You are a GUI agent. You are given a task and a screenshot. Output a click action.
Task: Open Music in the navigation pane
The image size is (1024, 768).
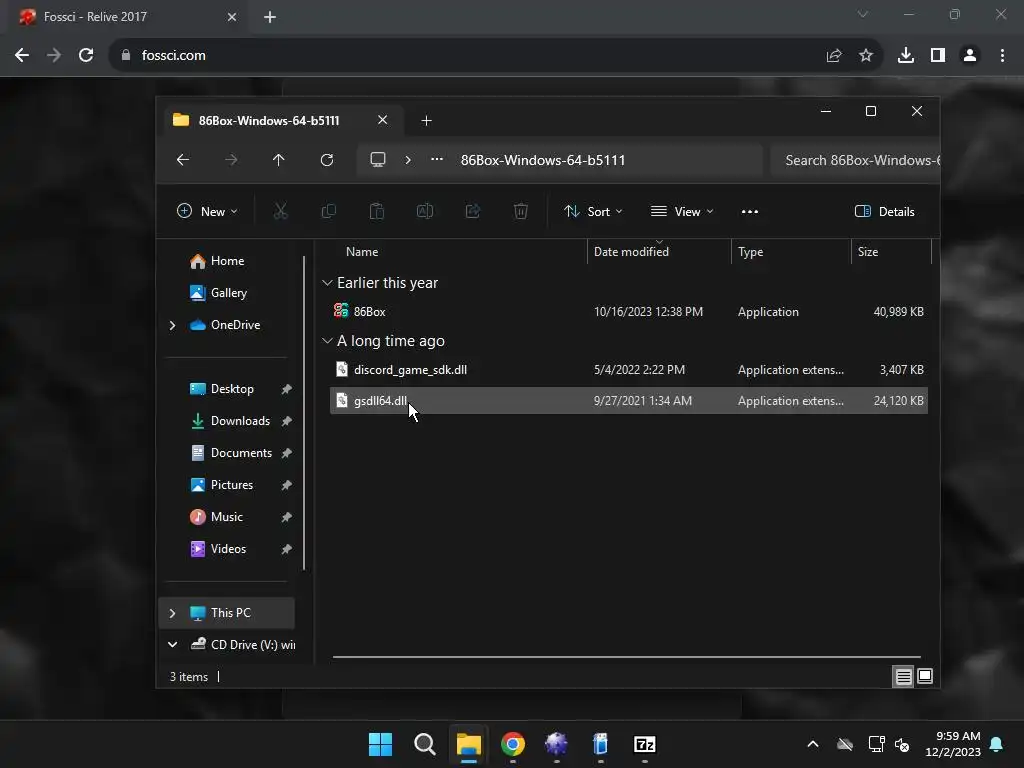[x=226, y=517]
